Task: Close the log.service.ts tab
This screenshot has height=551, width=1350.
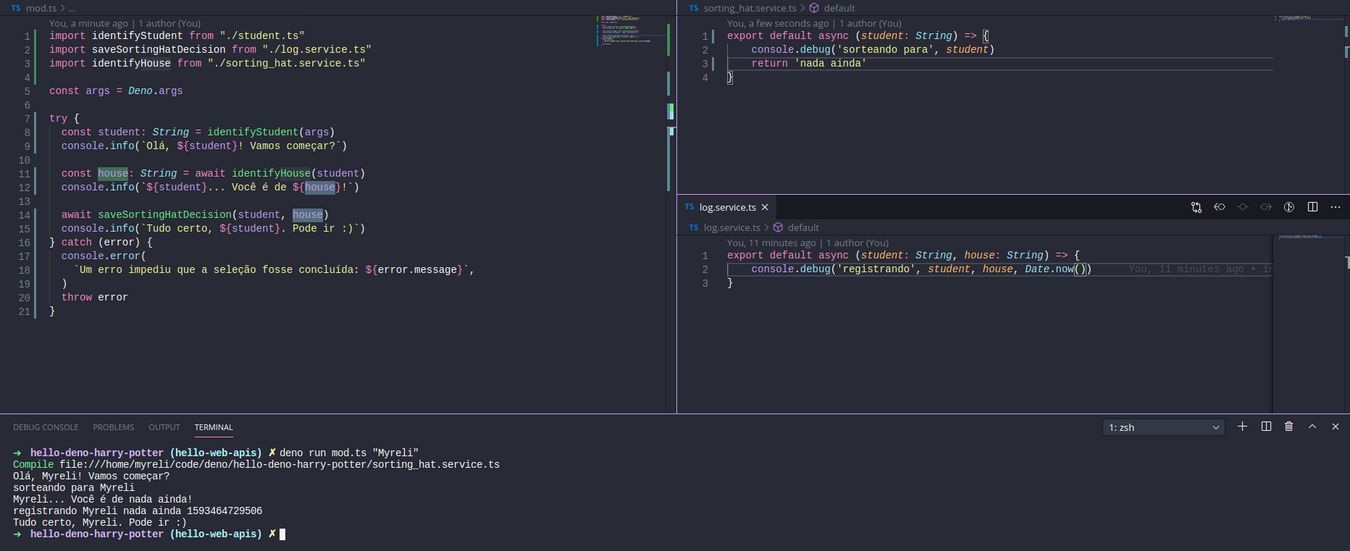Action: point(765,207)
